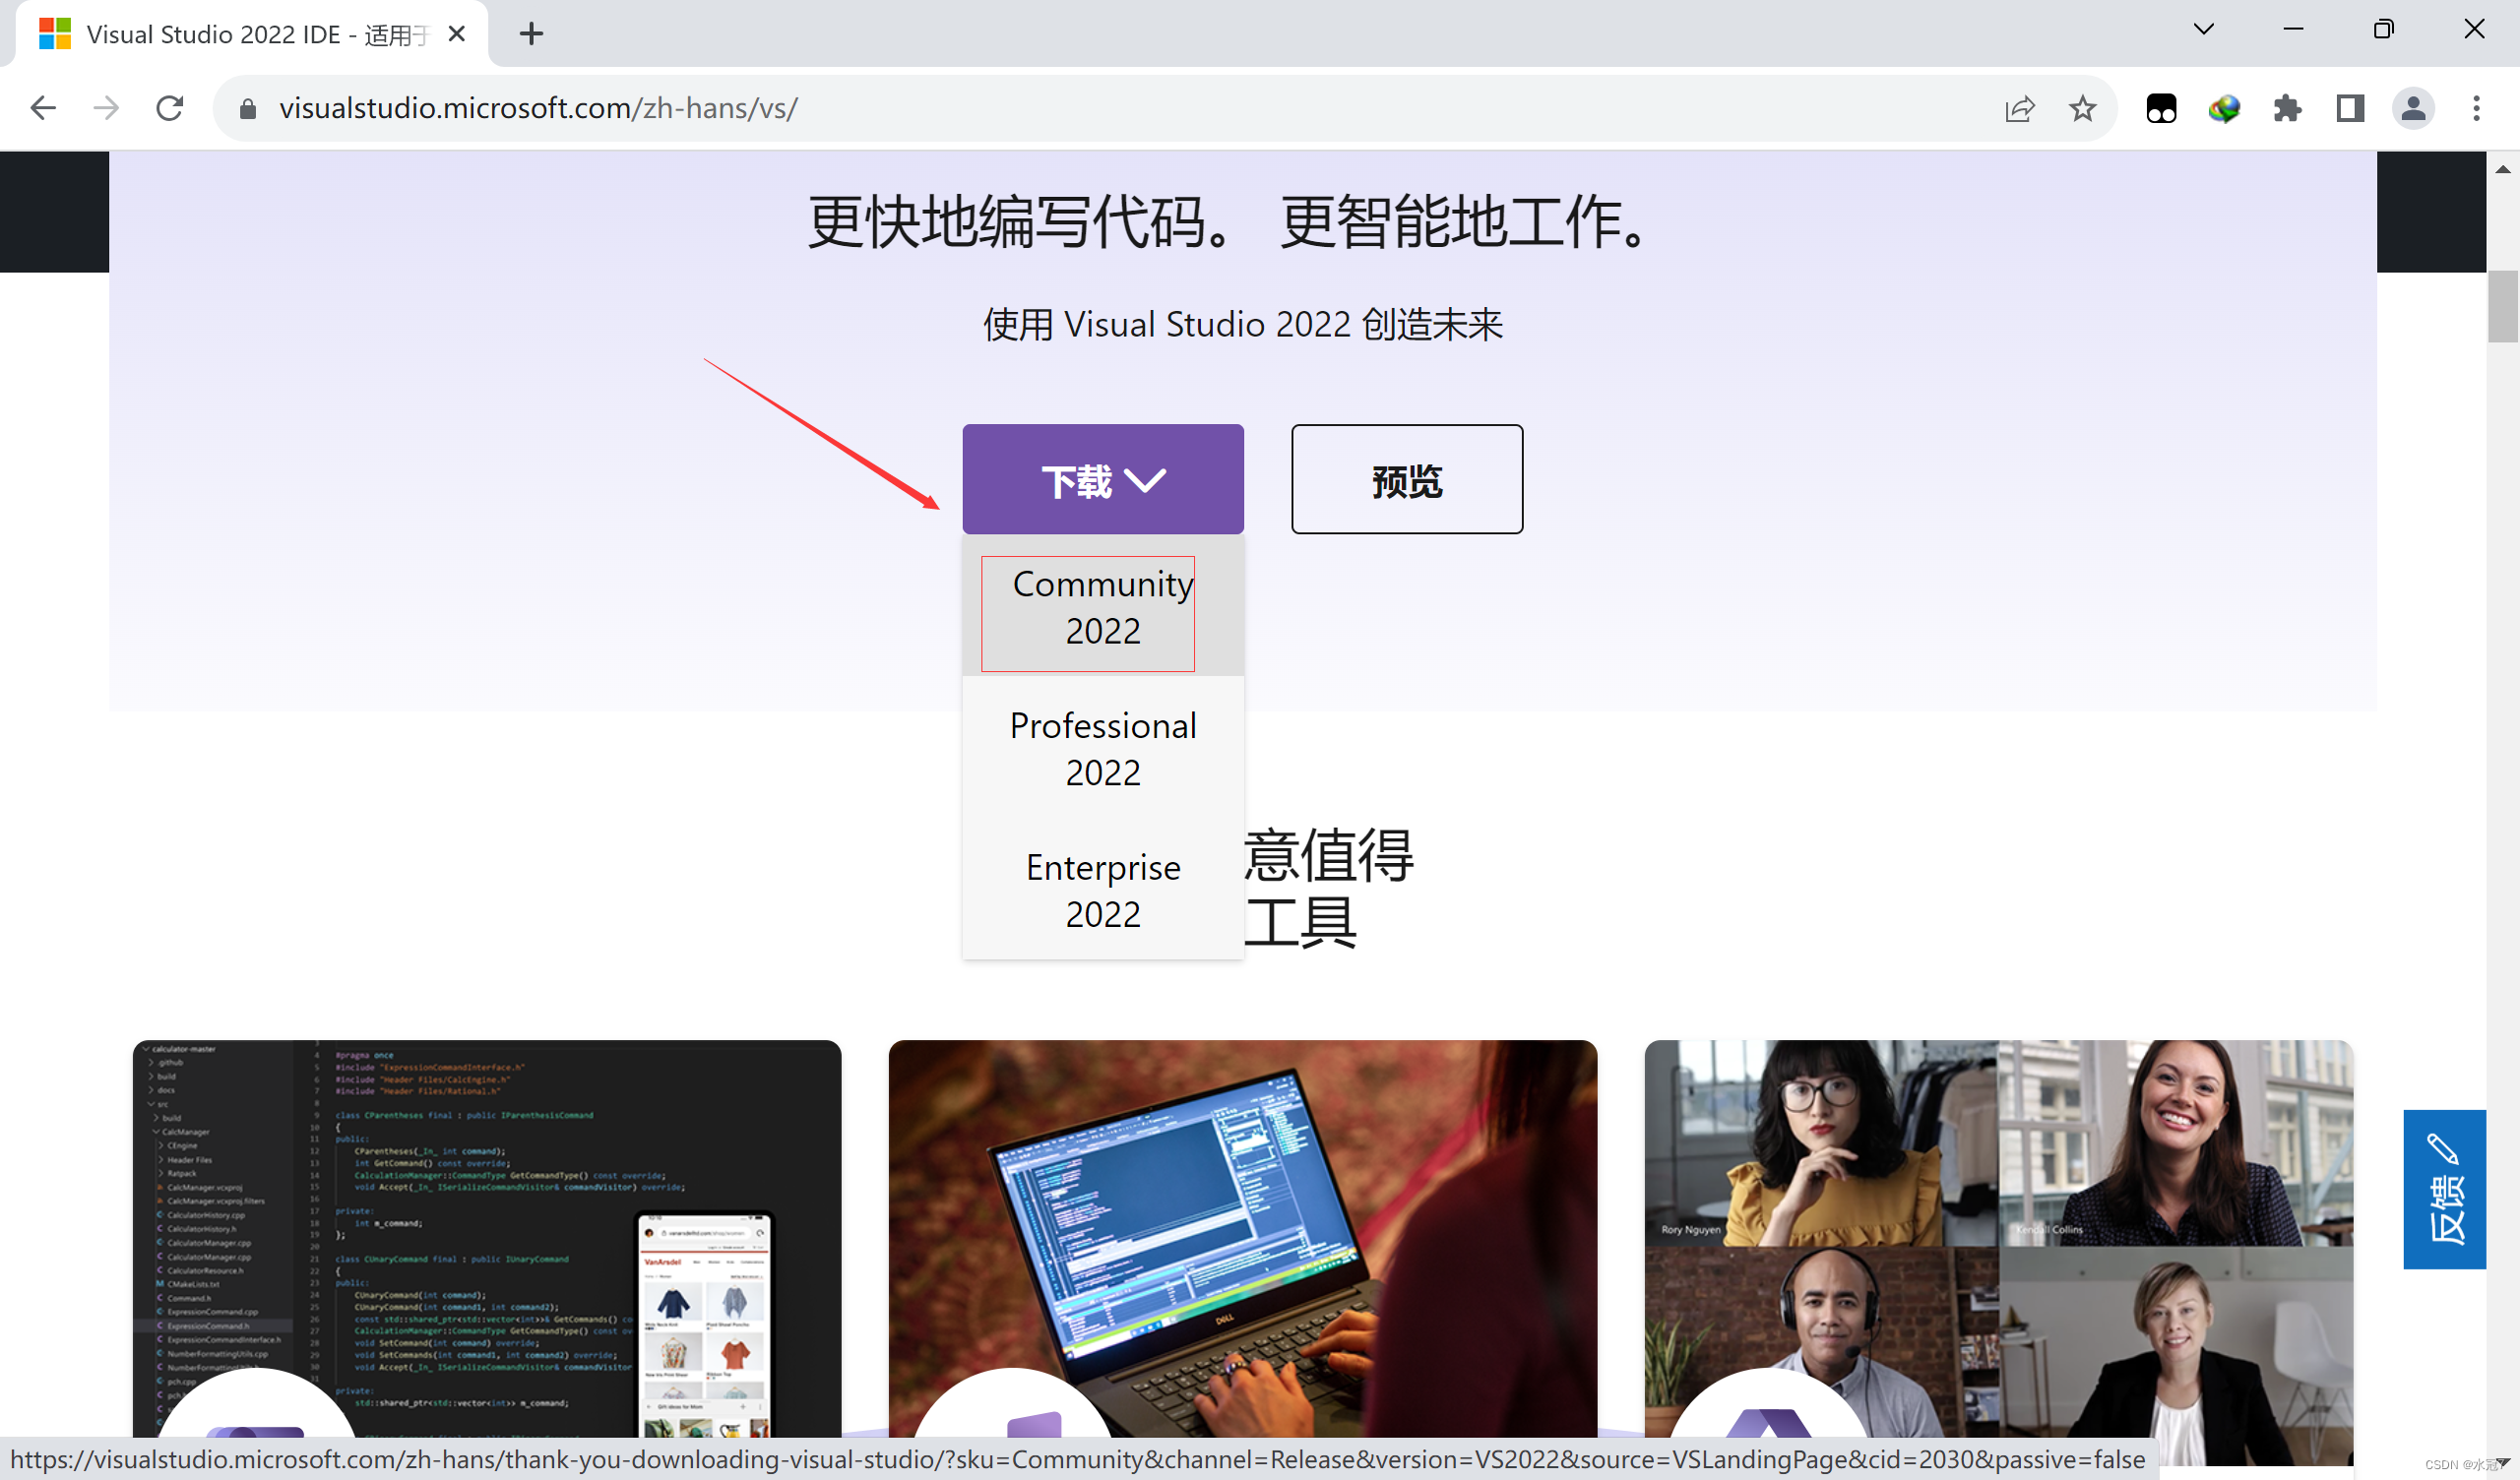The width and height of the screenshot is (2520, 1480).
Task: Open the Extensions puzzle icon
Action: (x=2287, y=108)
